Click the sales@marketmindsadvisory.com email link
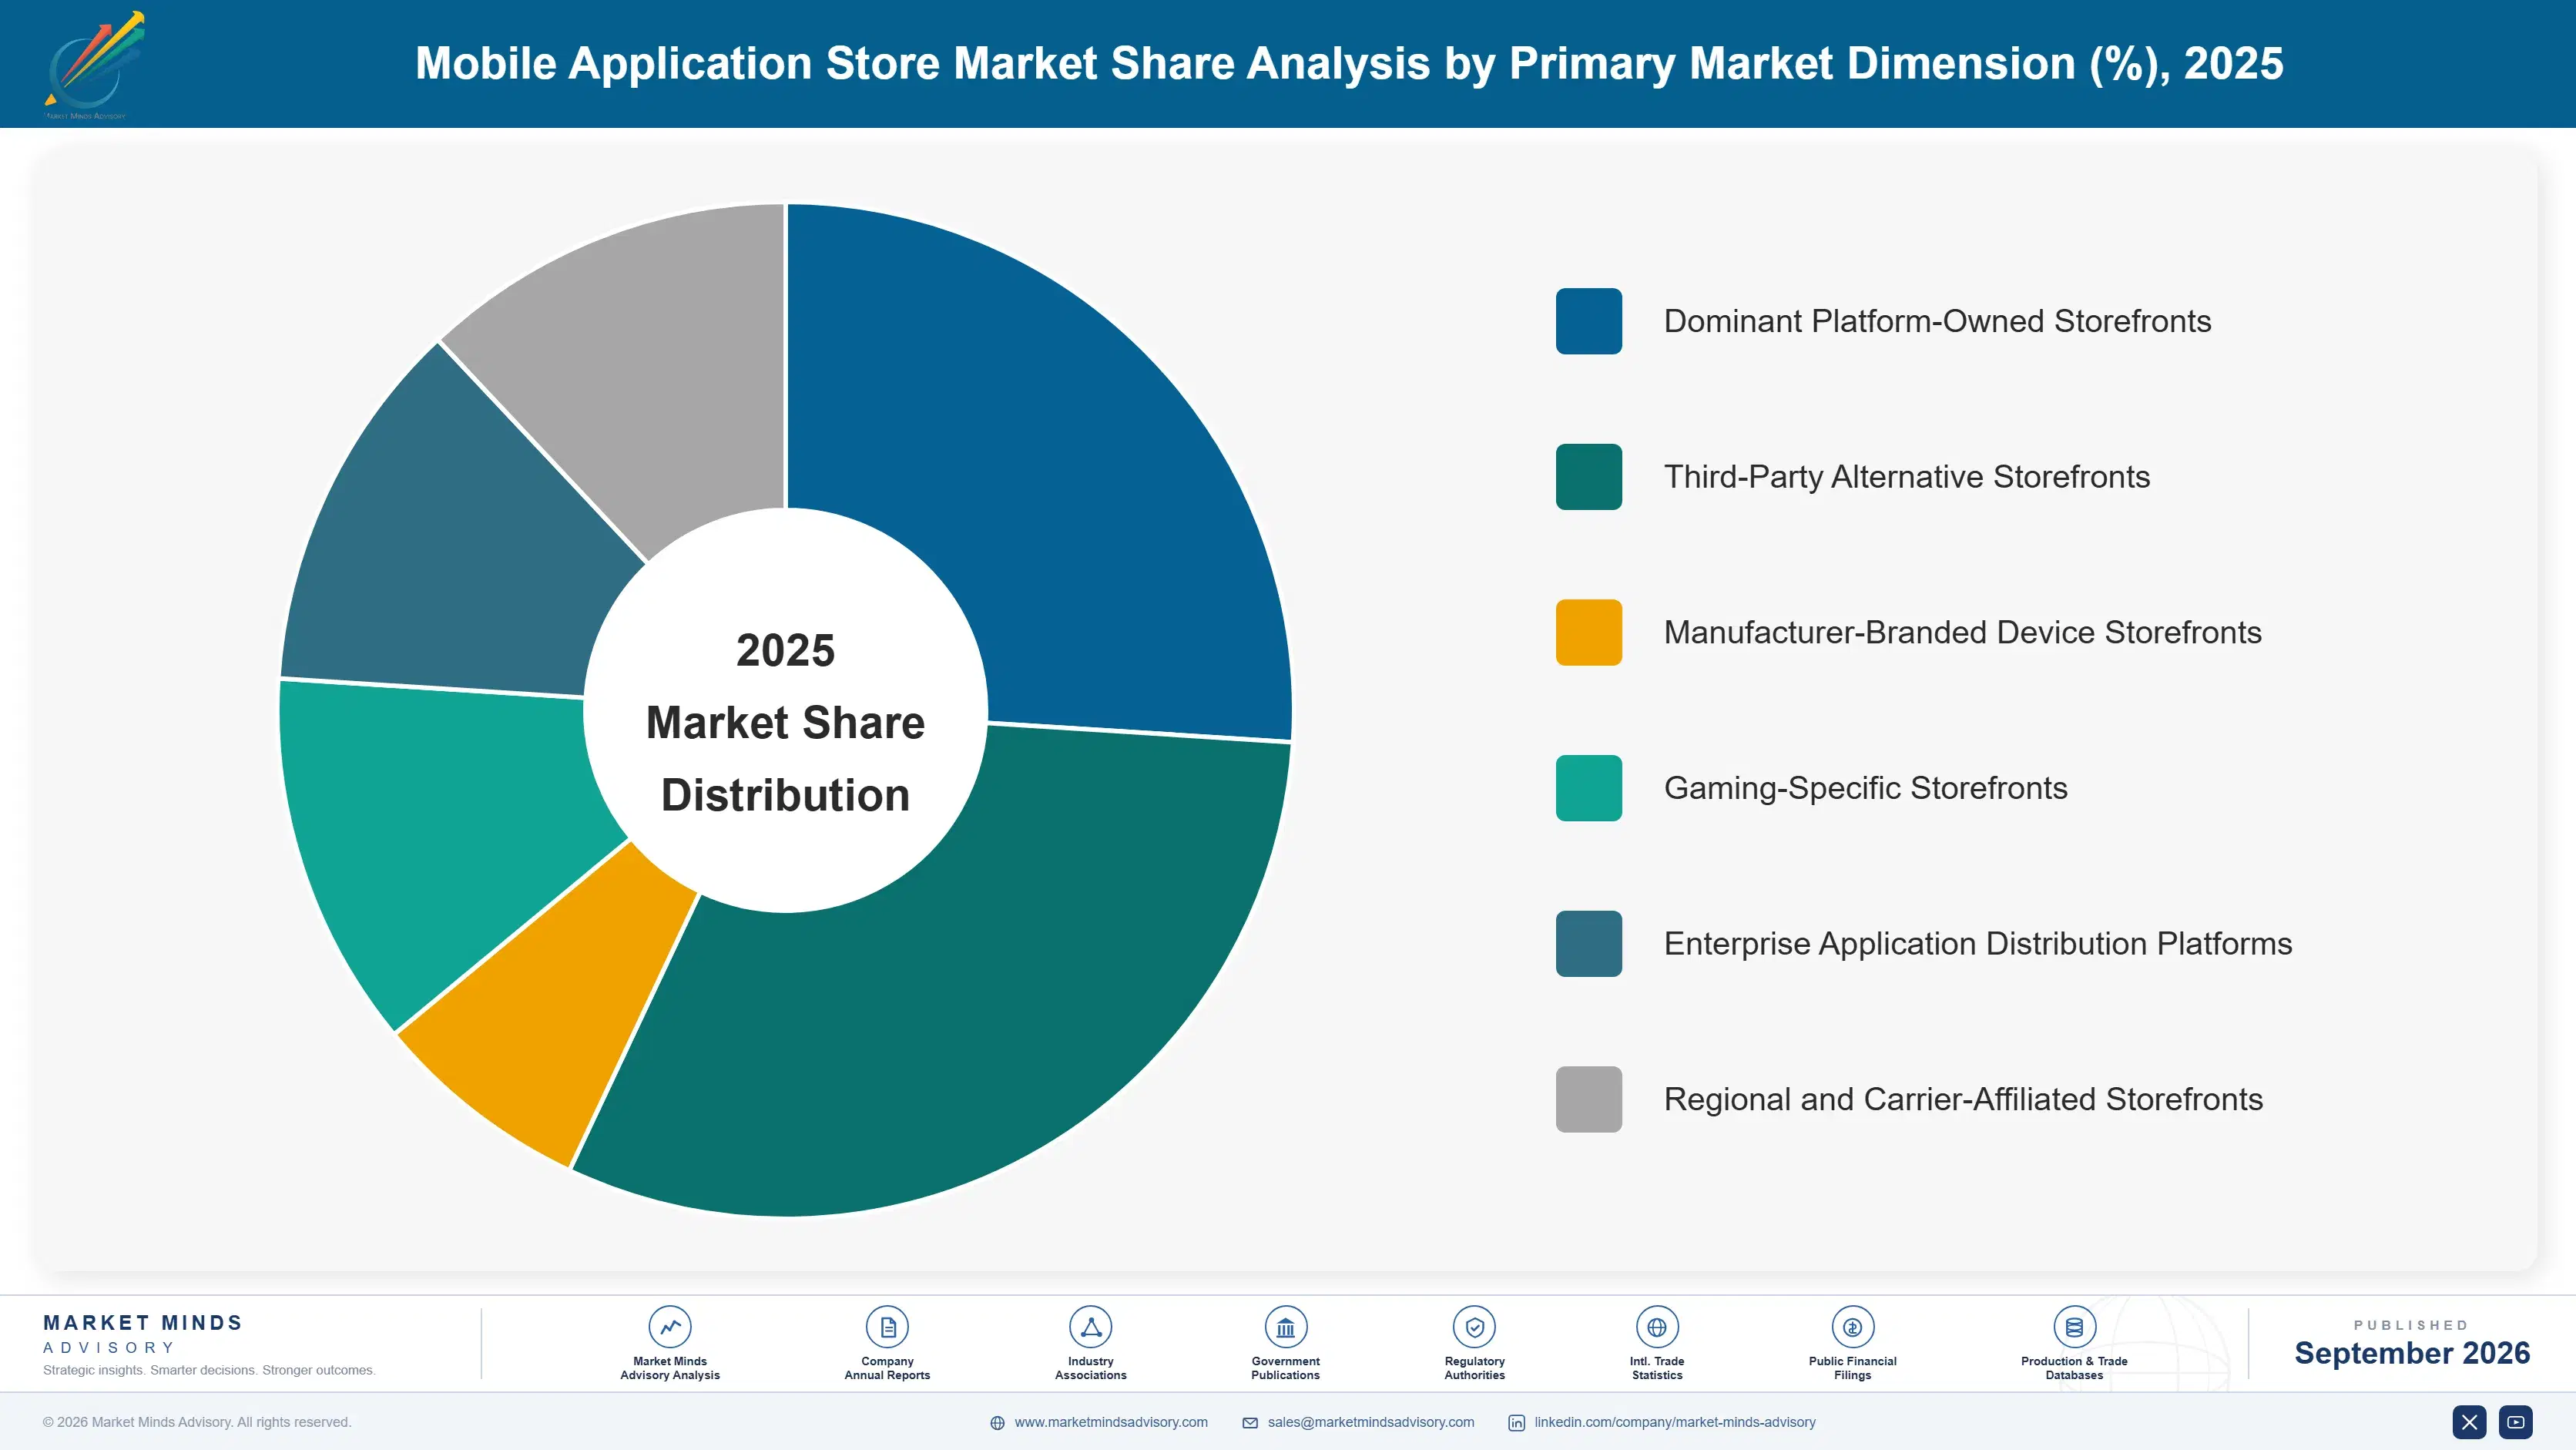The image size is (2576, 1450). (x=1371, y=1422)
